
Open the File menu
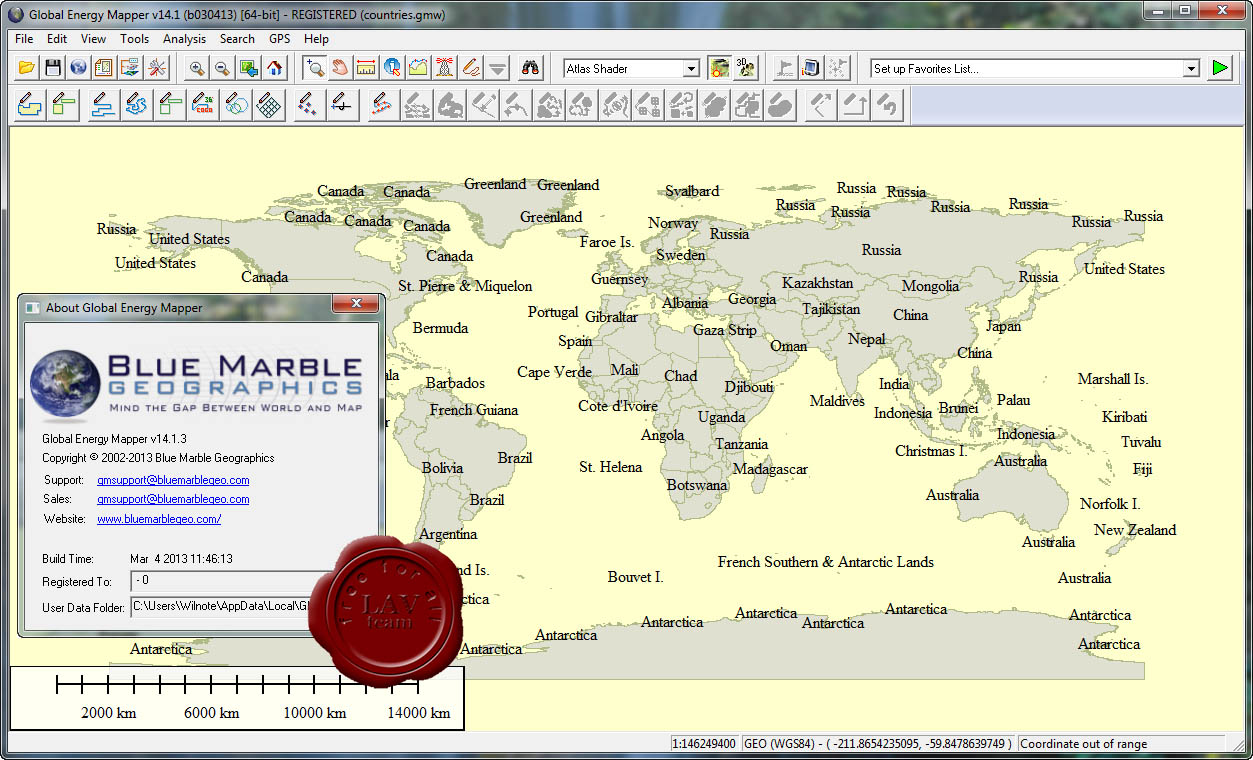(x=24, y=39)
